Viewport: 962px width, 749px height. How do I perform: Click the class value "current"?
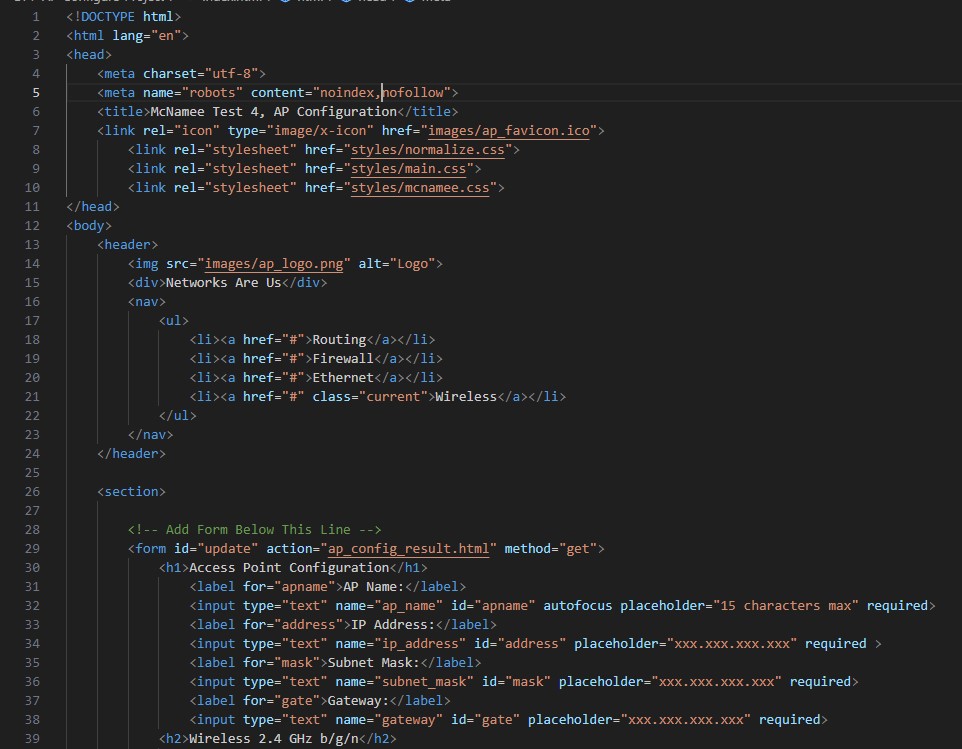click(x=393, y=397)
